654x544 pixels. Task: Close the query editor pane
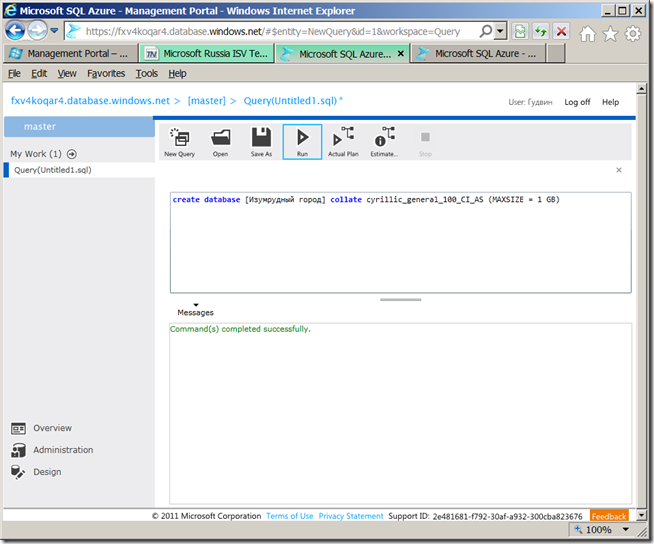click(619, 170)
